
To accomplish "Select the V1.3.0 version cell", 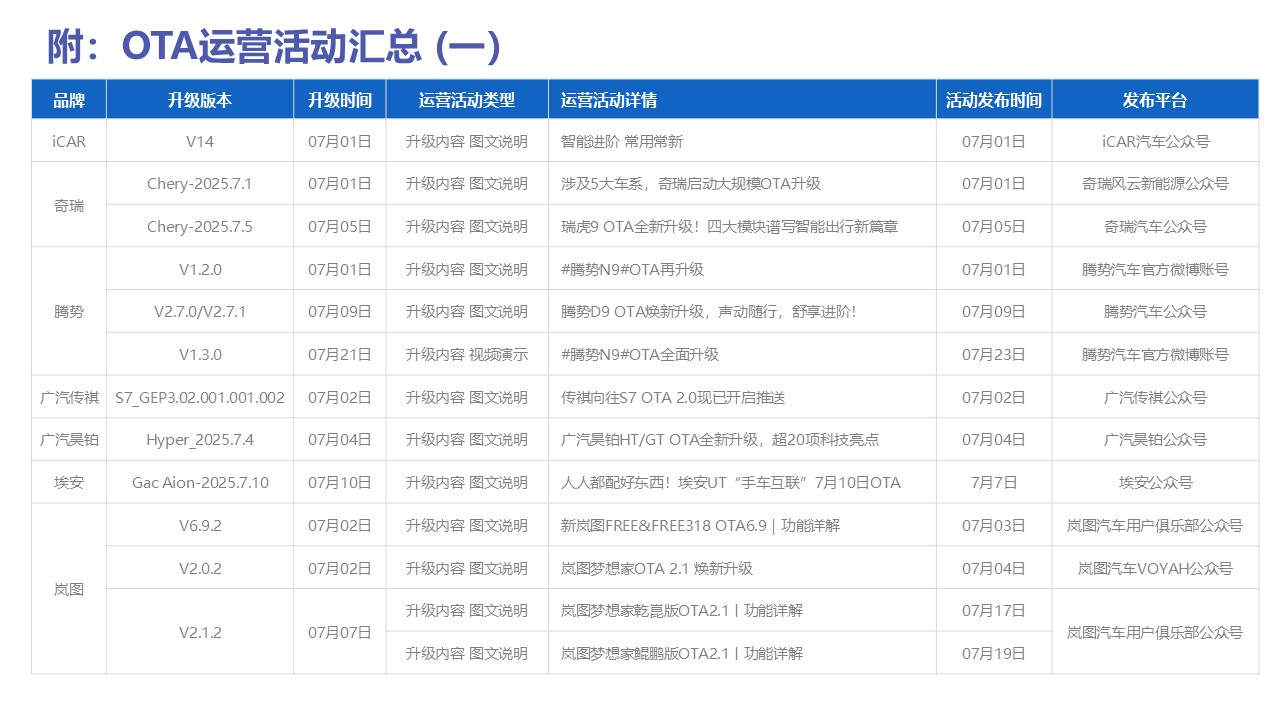I will coord(200,354).
